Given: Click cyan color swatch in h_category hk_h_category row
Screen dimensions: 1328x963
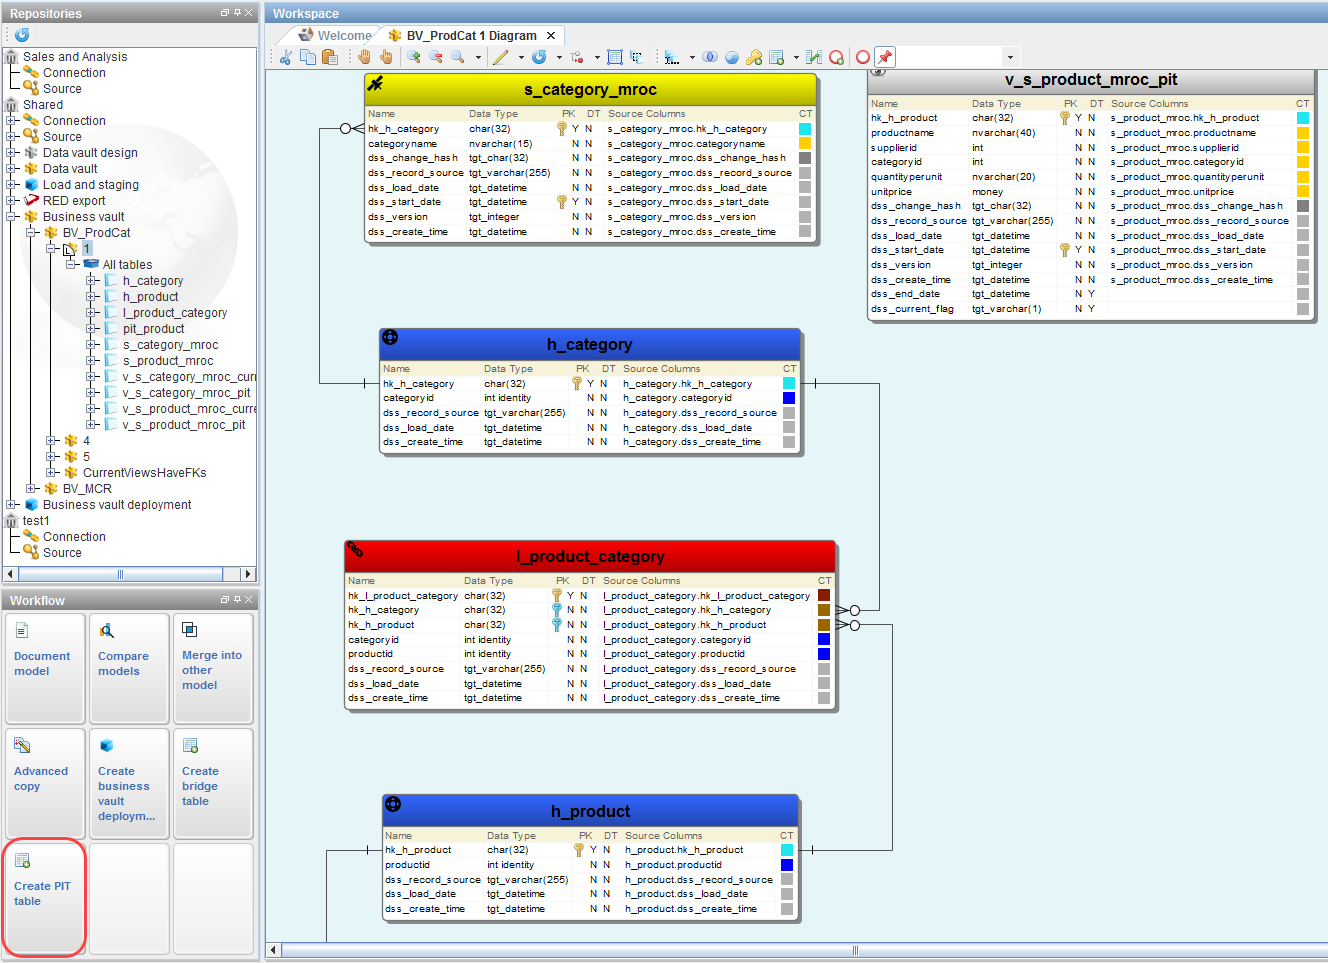Looking at the screenshot, I should tap(789, 384).
